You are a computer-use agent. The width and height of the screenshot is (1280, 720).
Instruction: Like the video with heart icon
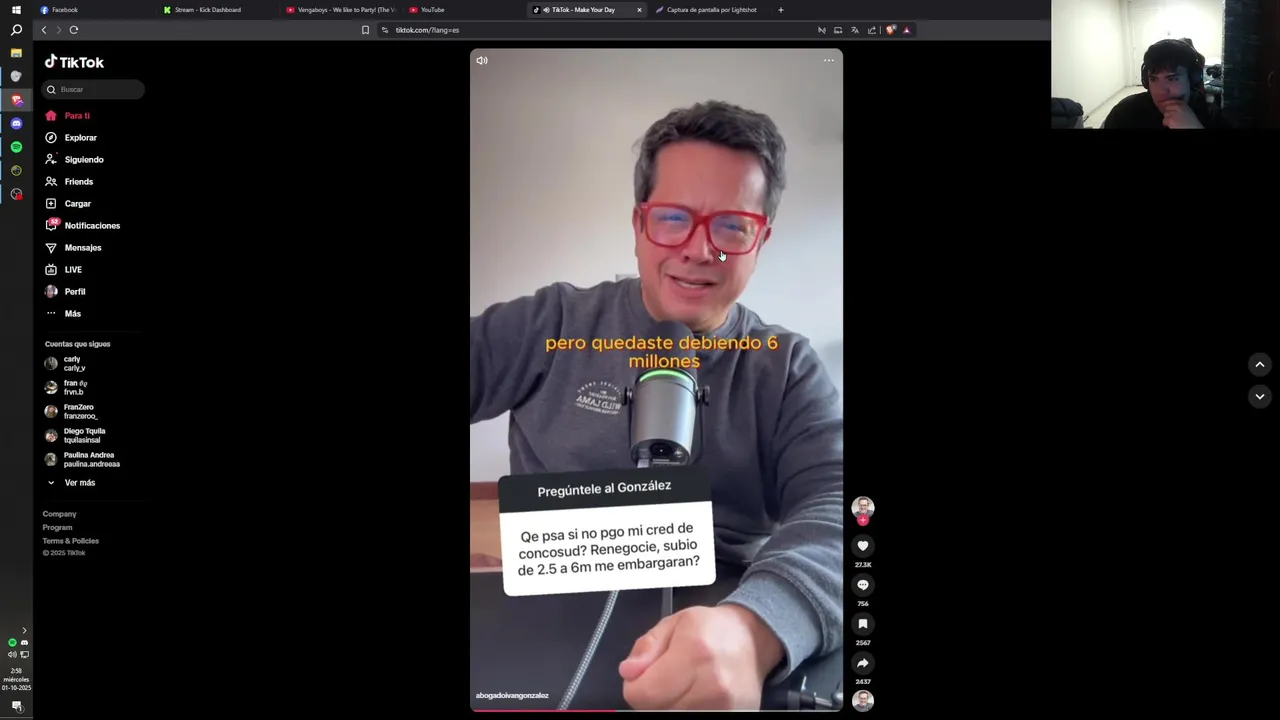coord(863,546)
